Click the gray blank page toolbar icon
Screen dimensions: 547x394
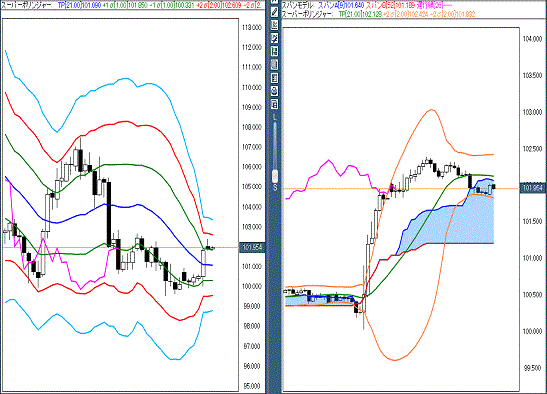point(275,65)
